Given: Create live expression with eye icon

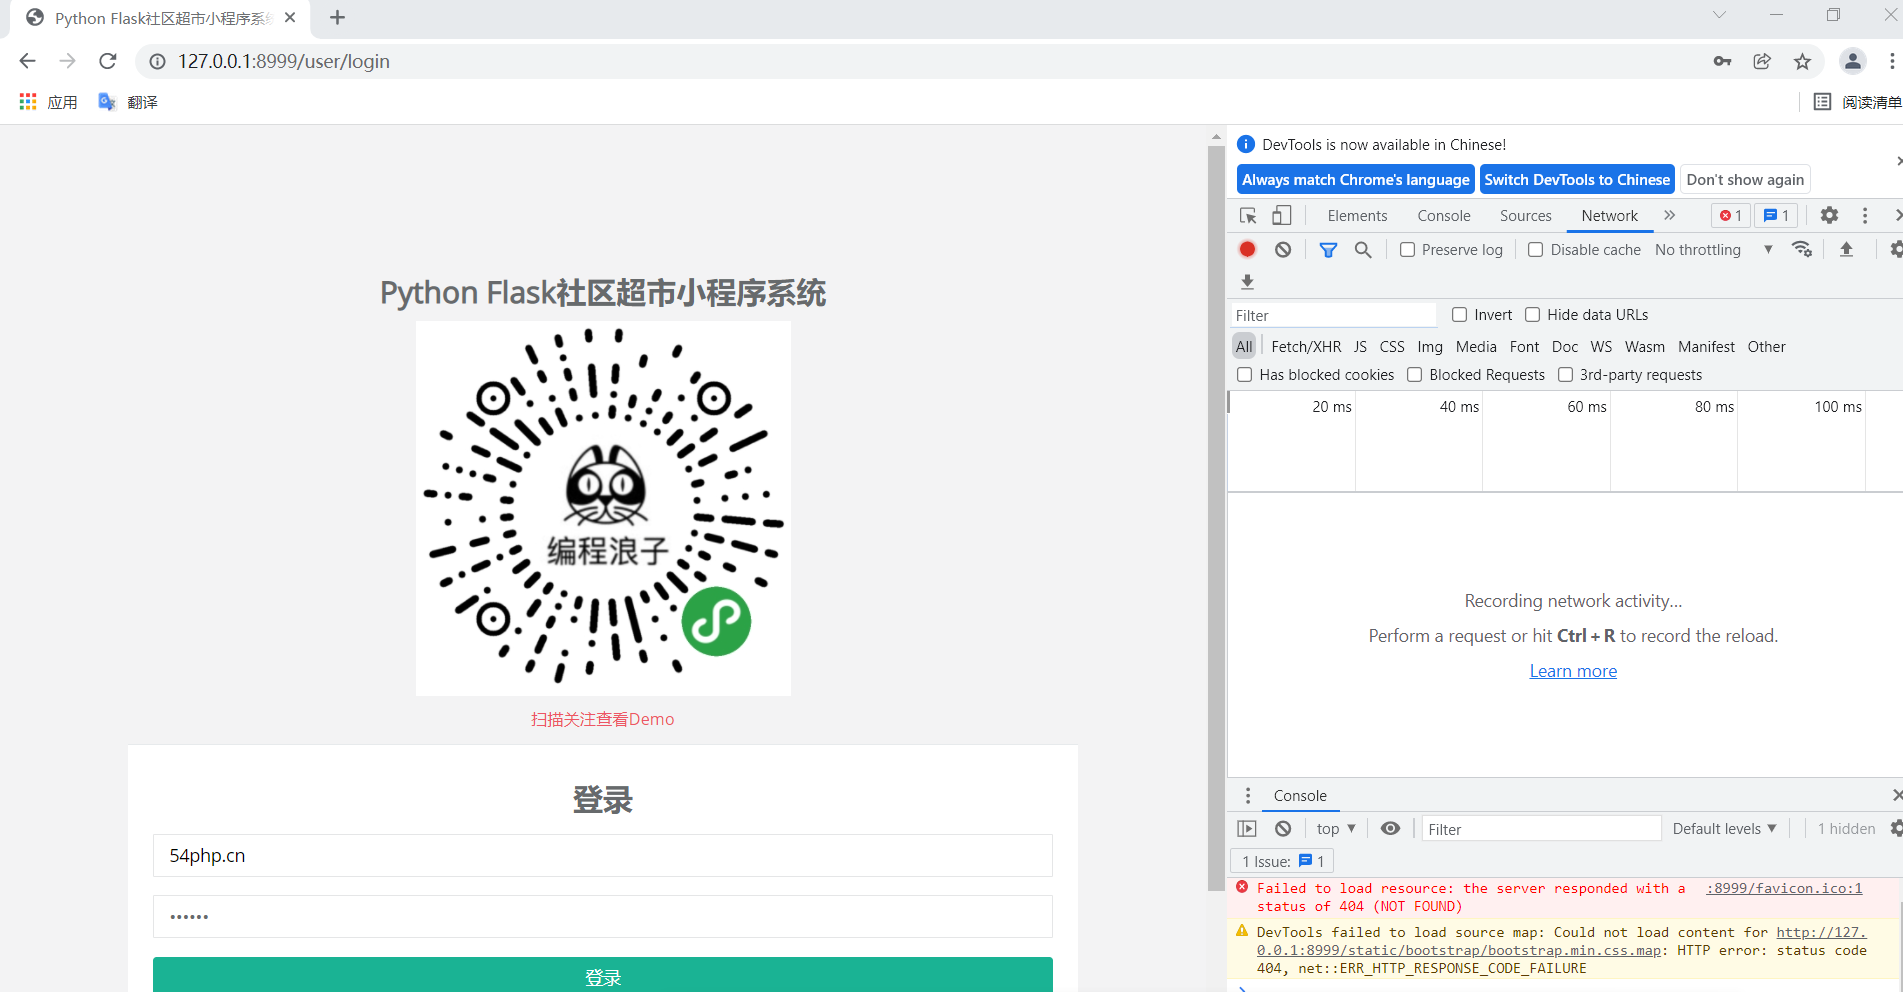Looking at the screenshot, I should 1390,828.
